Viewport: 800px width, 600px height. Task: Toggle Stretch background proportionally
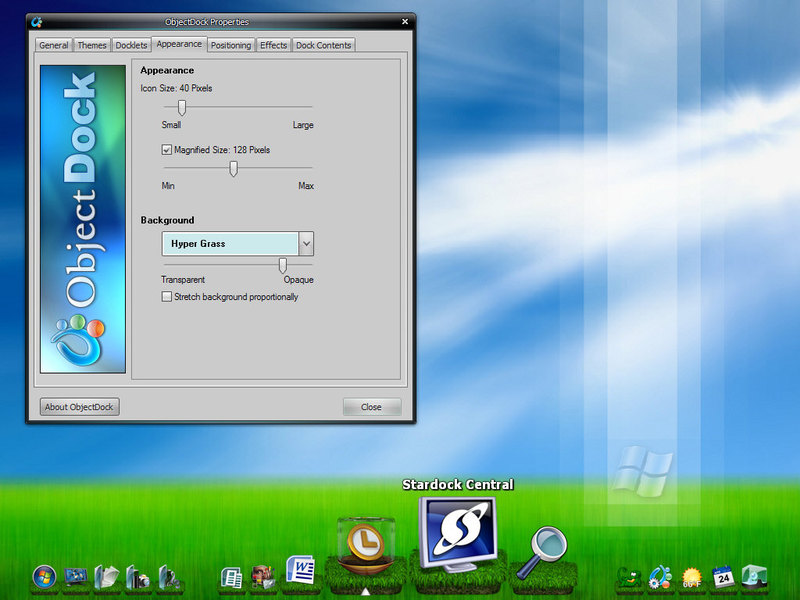166,297
